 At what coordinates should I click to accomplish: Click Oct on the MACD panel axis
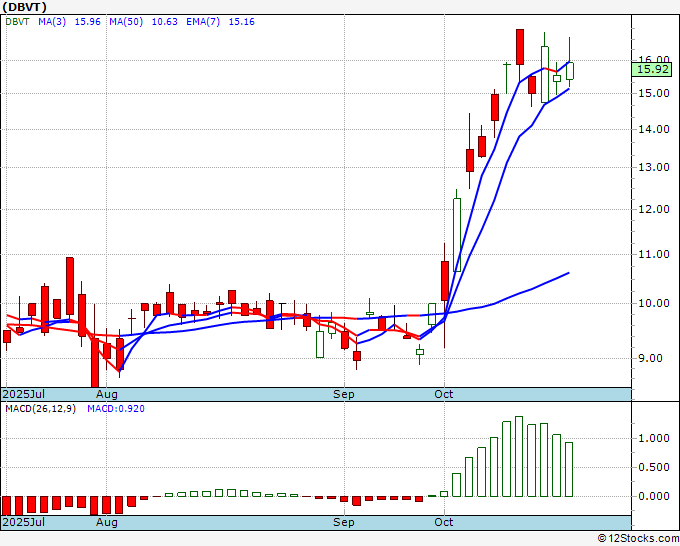point(444,522)
